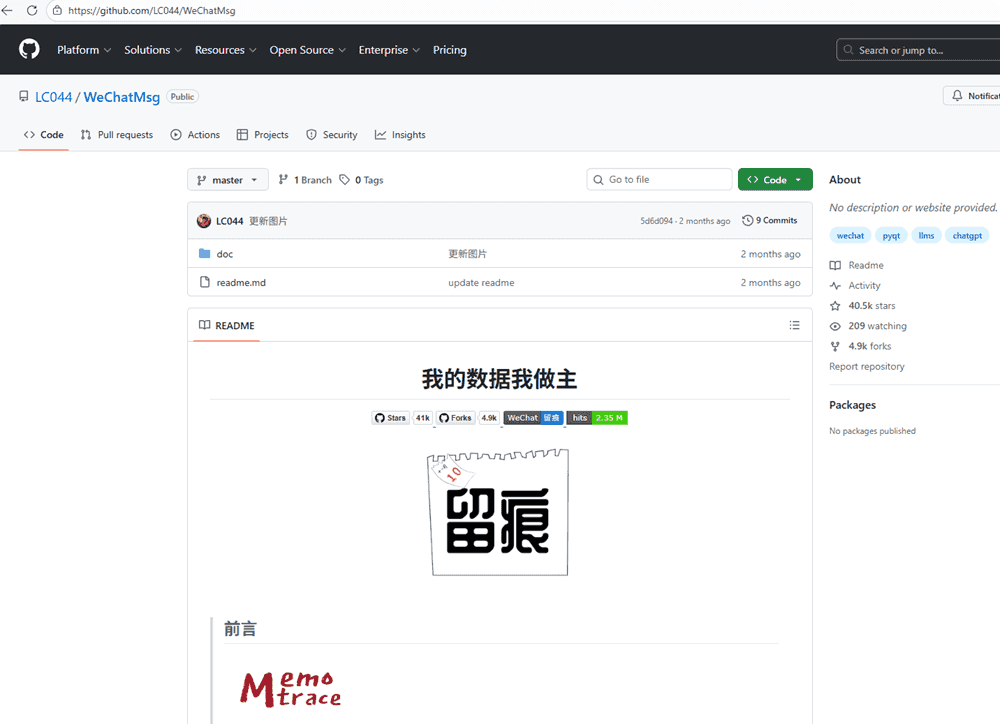Click LC044 avatar in commit row
The width and height of the screenshot is (1000, 724).
pyautogui.click(x=204, y=221)
